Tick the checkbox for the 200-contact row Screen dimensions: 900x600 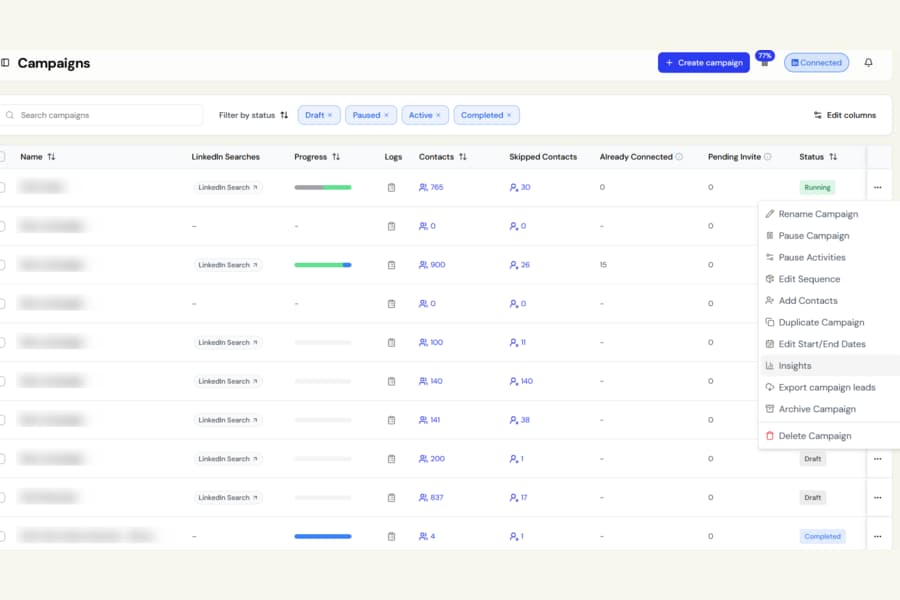2,459
